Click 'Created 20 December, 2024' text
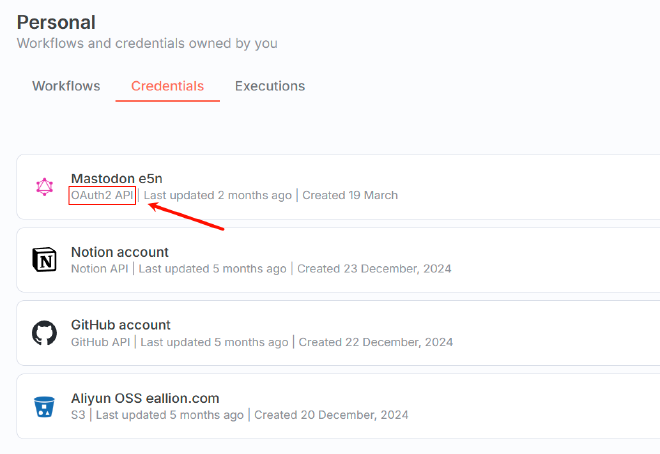This screenshot has width=660, height=454. [331, 415]
